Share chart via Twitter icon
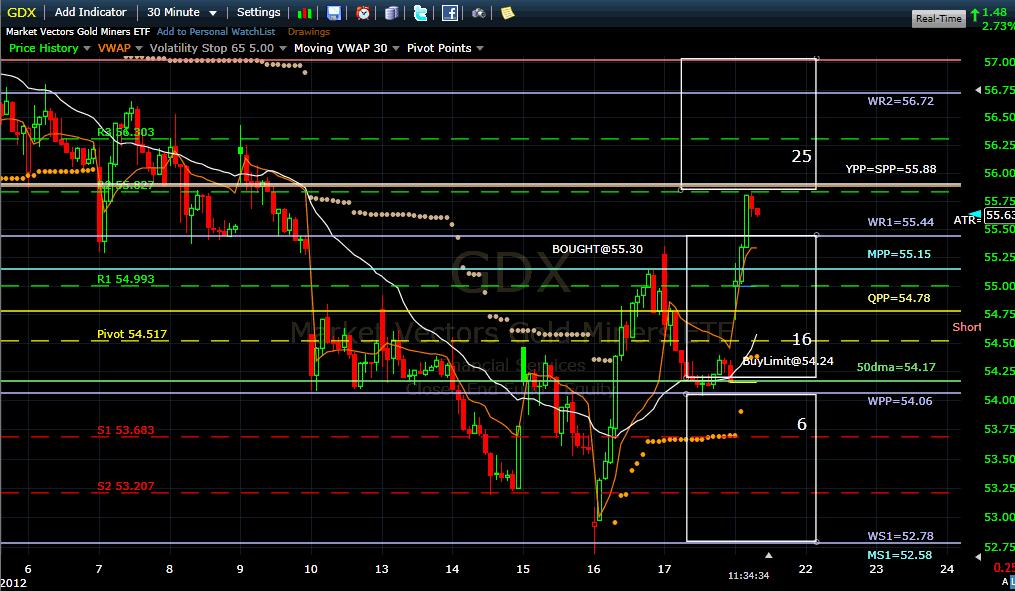Screen dimensions: 1015x591 pos(420,13)
